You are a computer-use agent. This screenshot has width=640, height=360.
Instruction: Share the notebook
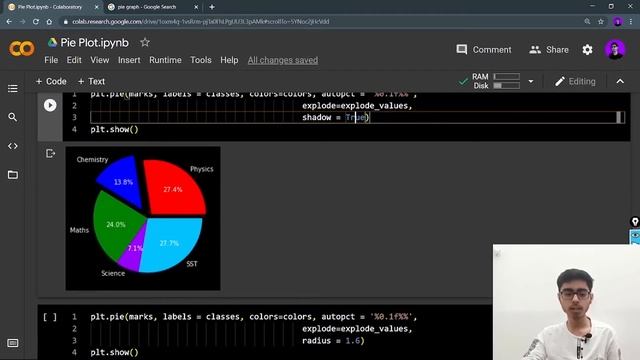549,50
